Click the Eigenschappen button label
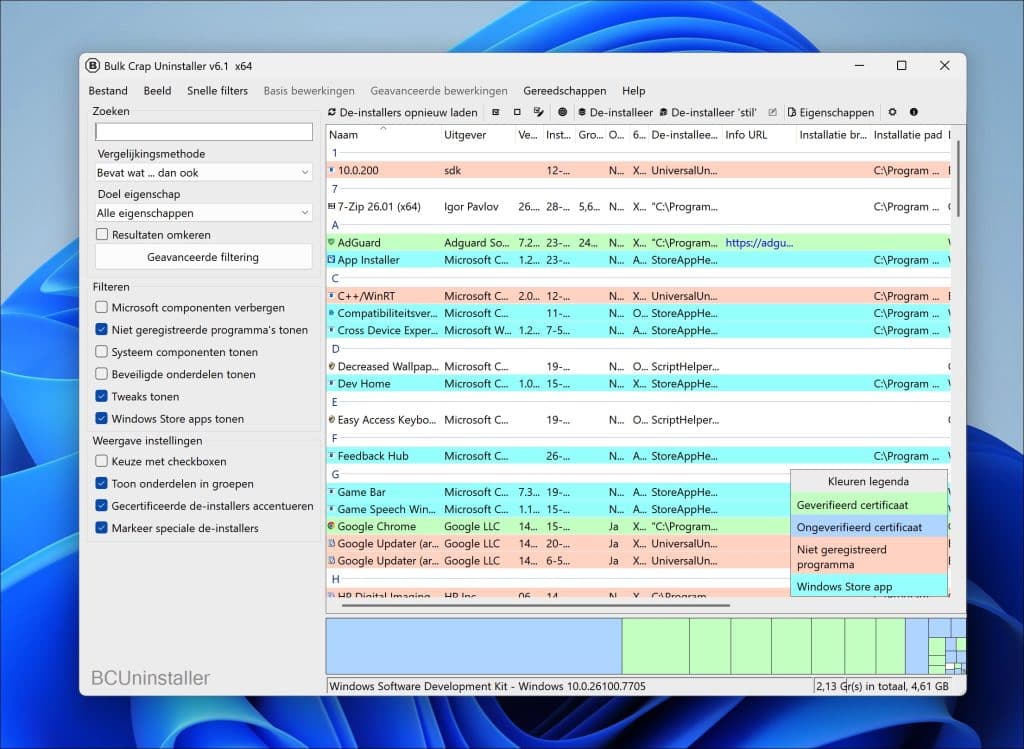This screenshot has height=749, width=1024. 837,112
